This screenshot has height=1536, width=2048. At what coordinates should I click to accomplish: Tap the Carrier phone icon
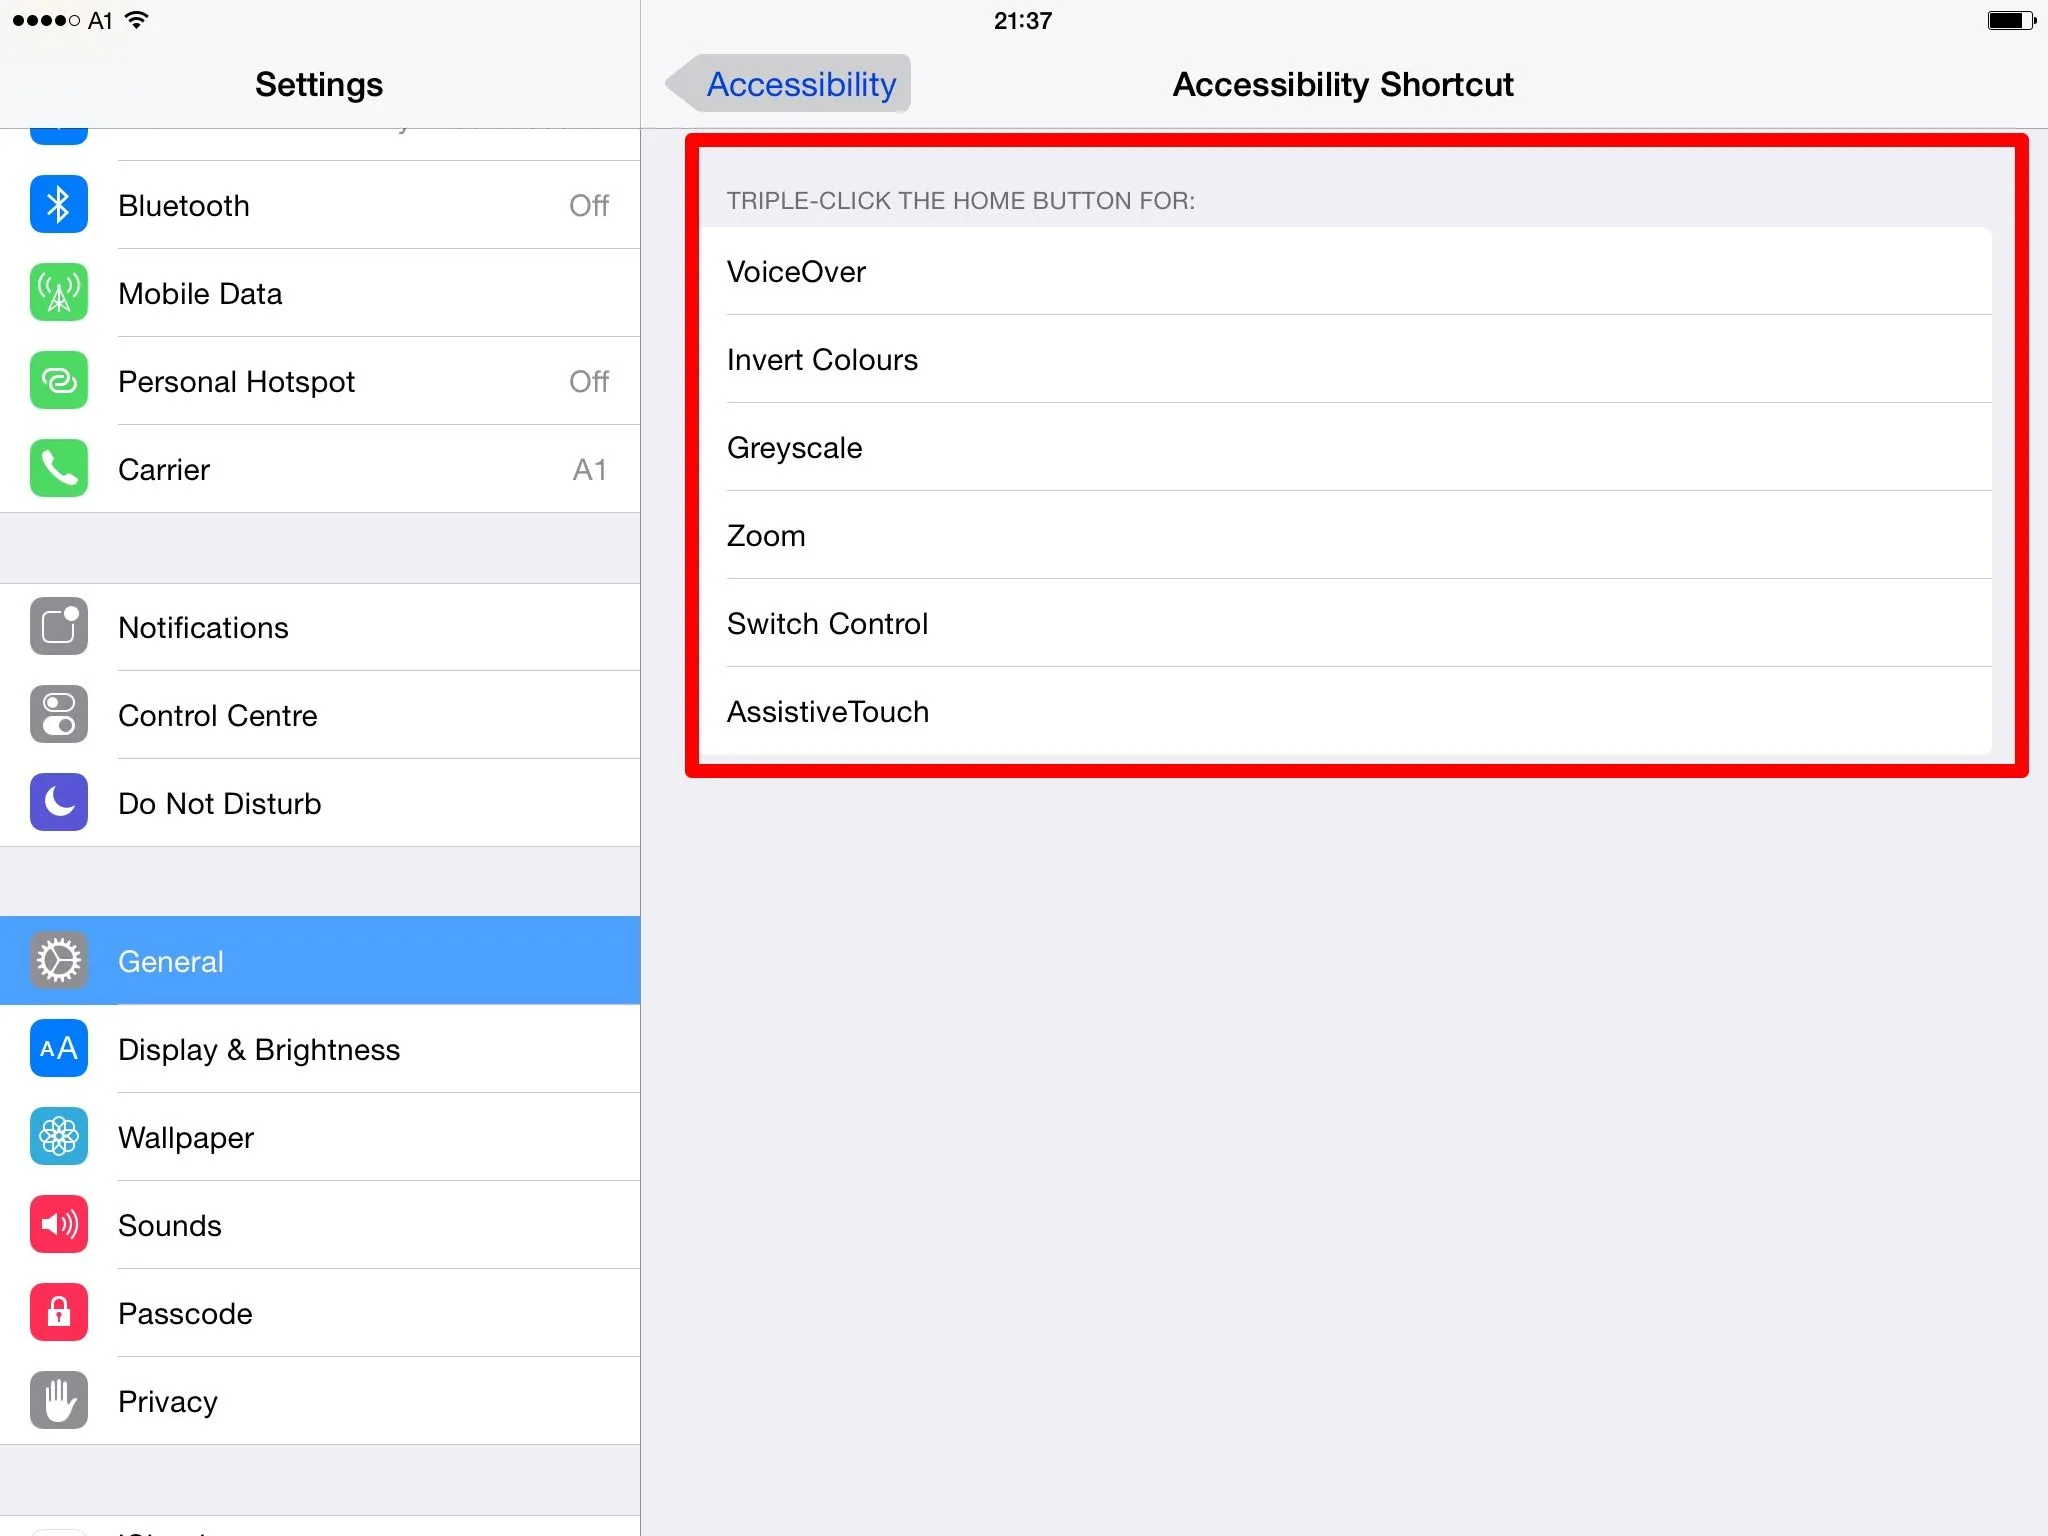(x=59, y=469)
